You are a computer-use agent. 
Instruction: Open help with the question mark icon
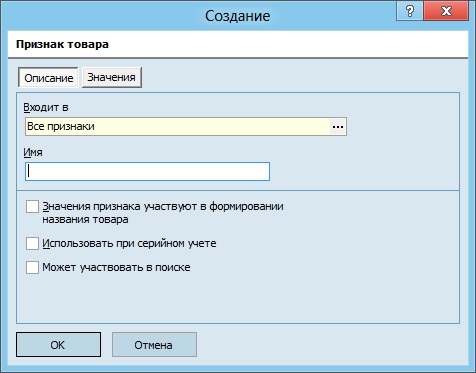[x=410, y=11]
